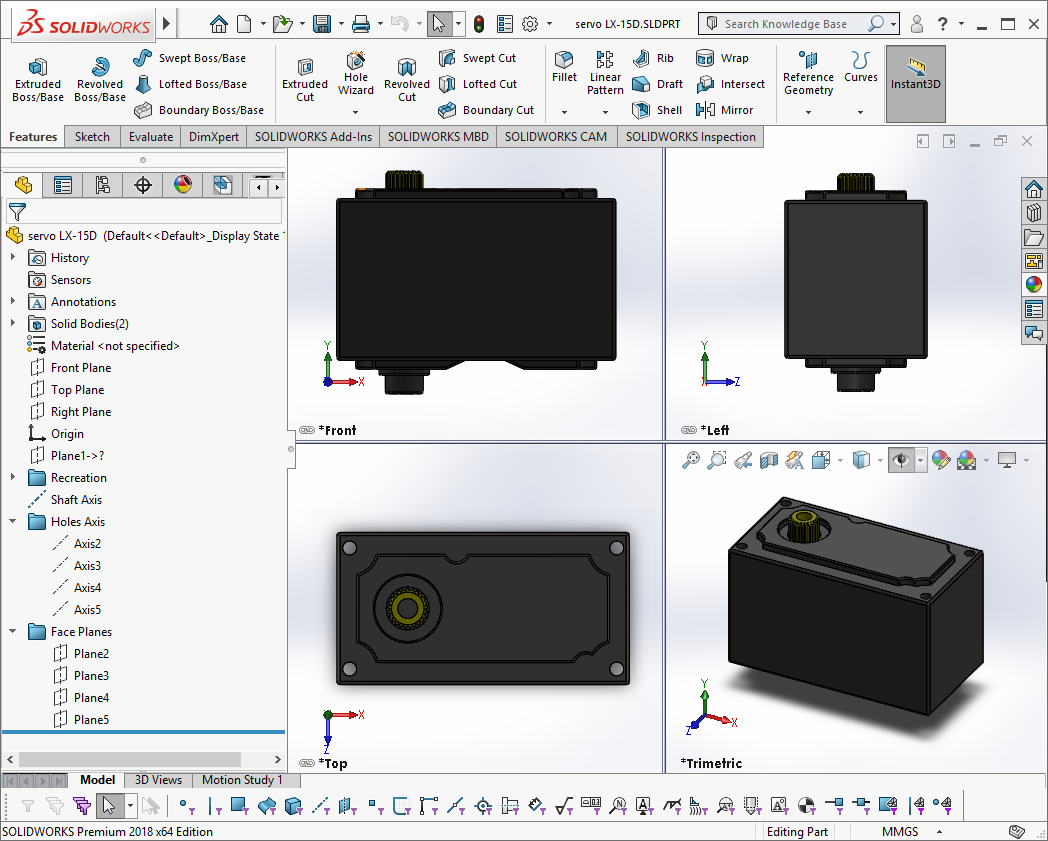Switch to the Sketch tab
Image resolution: width=1048 pixels, height=841 pixels.
pos(92,137)
